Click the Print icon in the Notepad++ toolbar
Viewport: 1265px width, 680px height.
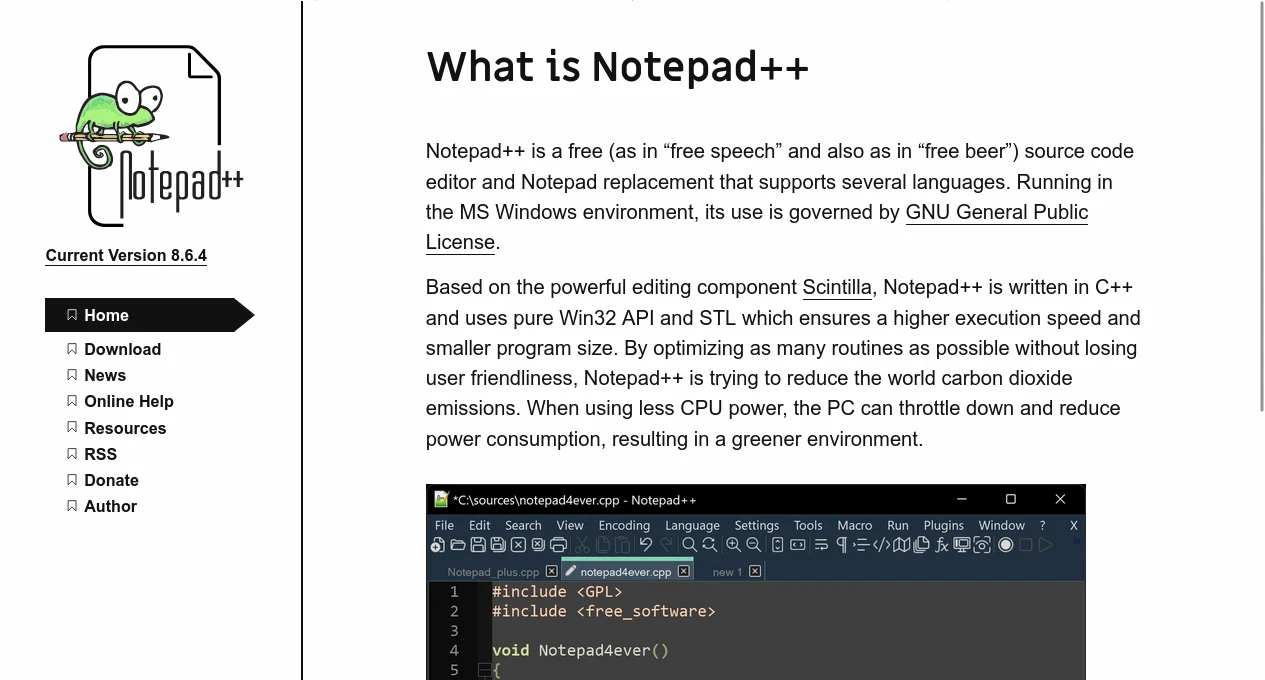pyautogui.click(x=558, y=545)
